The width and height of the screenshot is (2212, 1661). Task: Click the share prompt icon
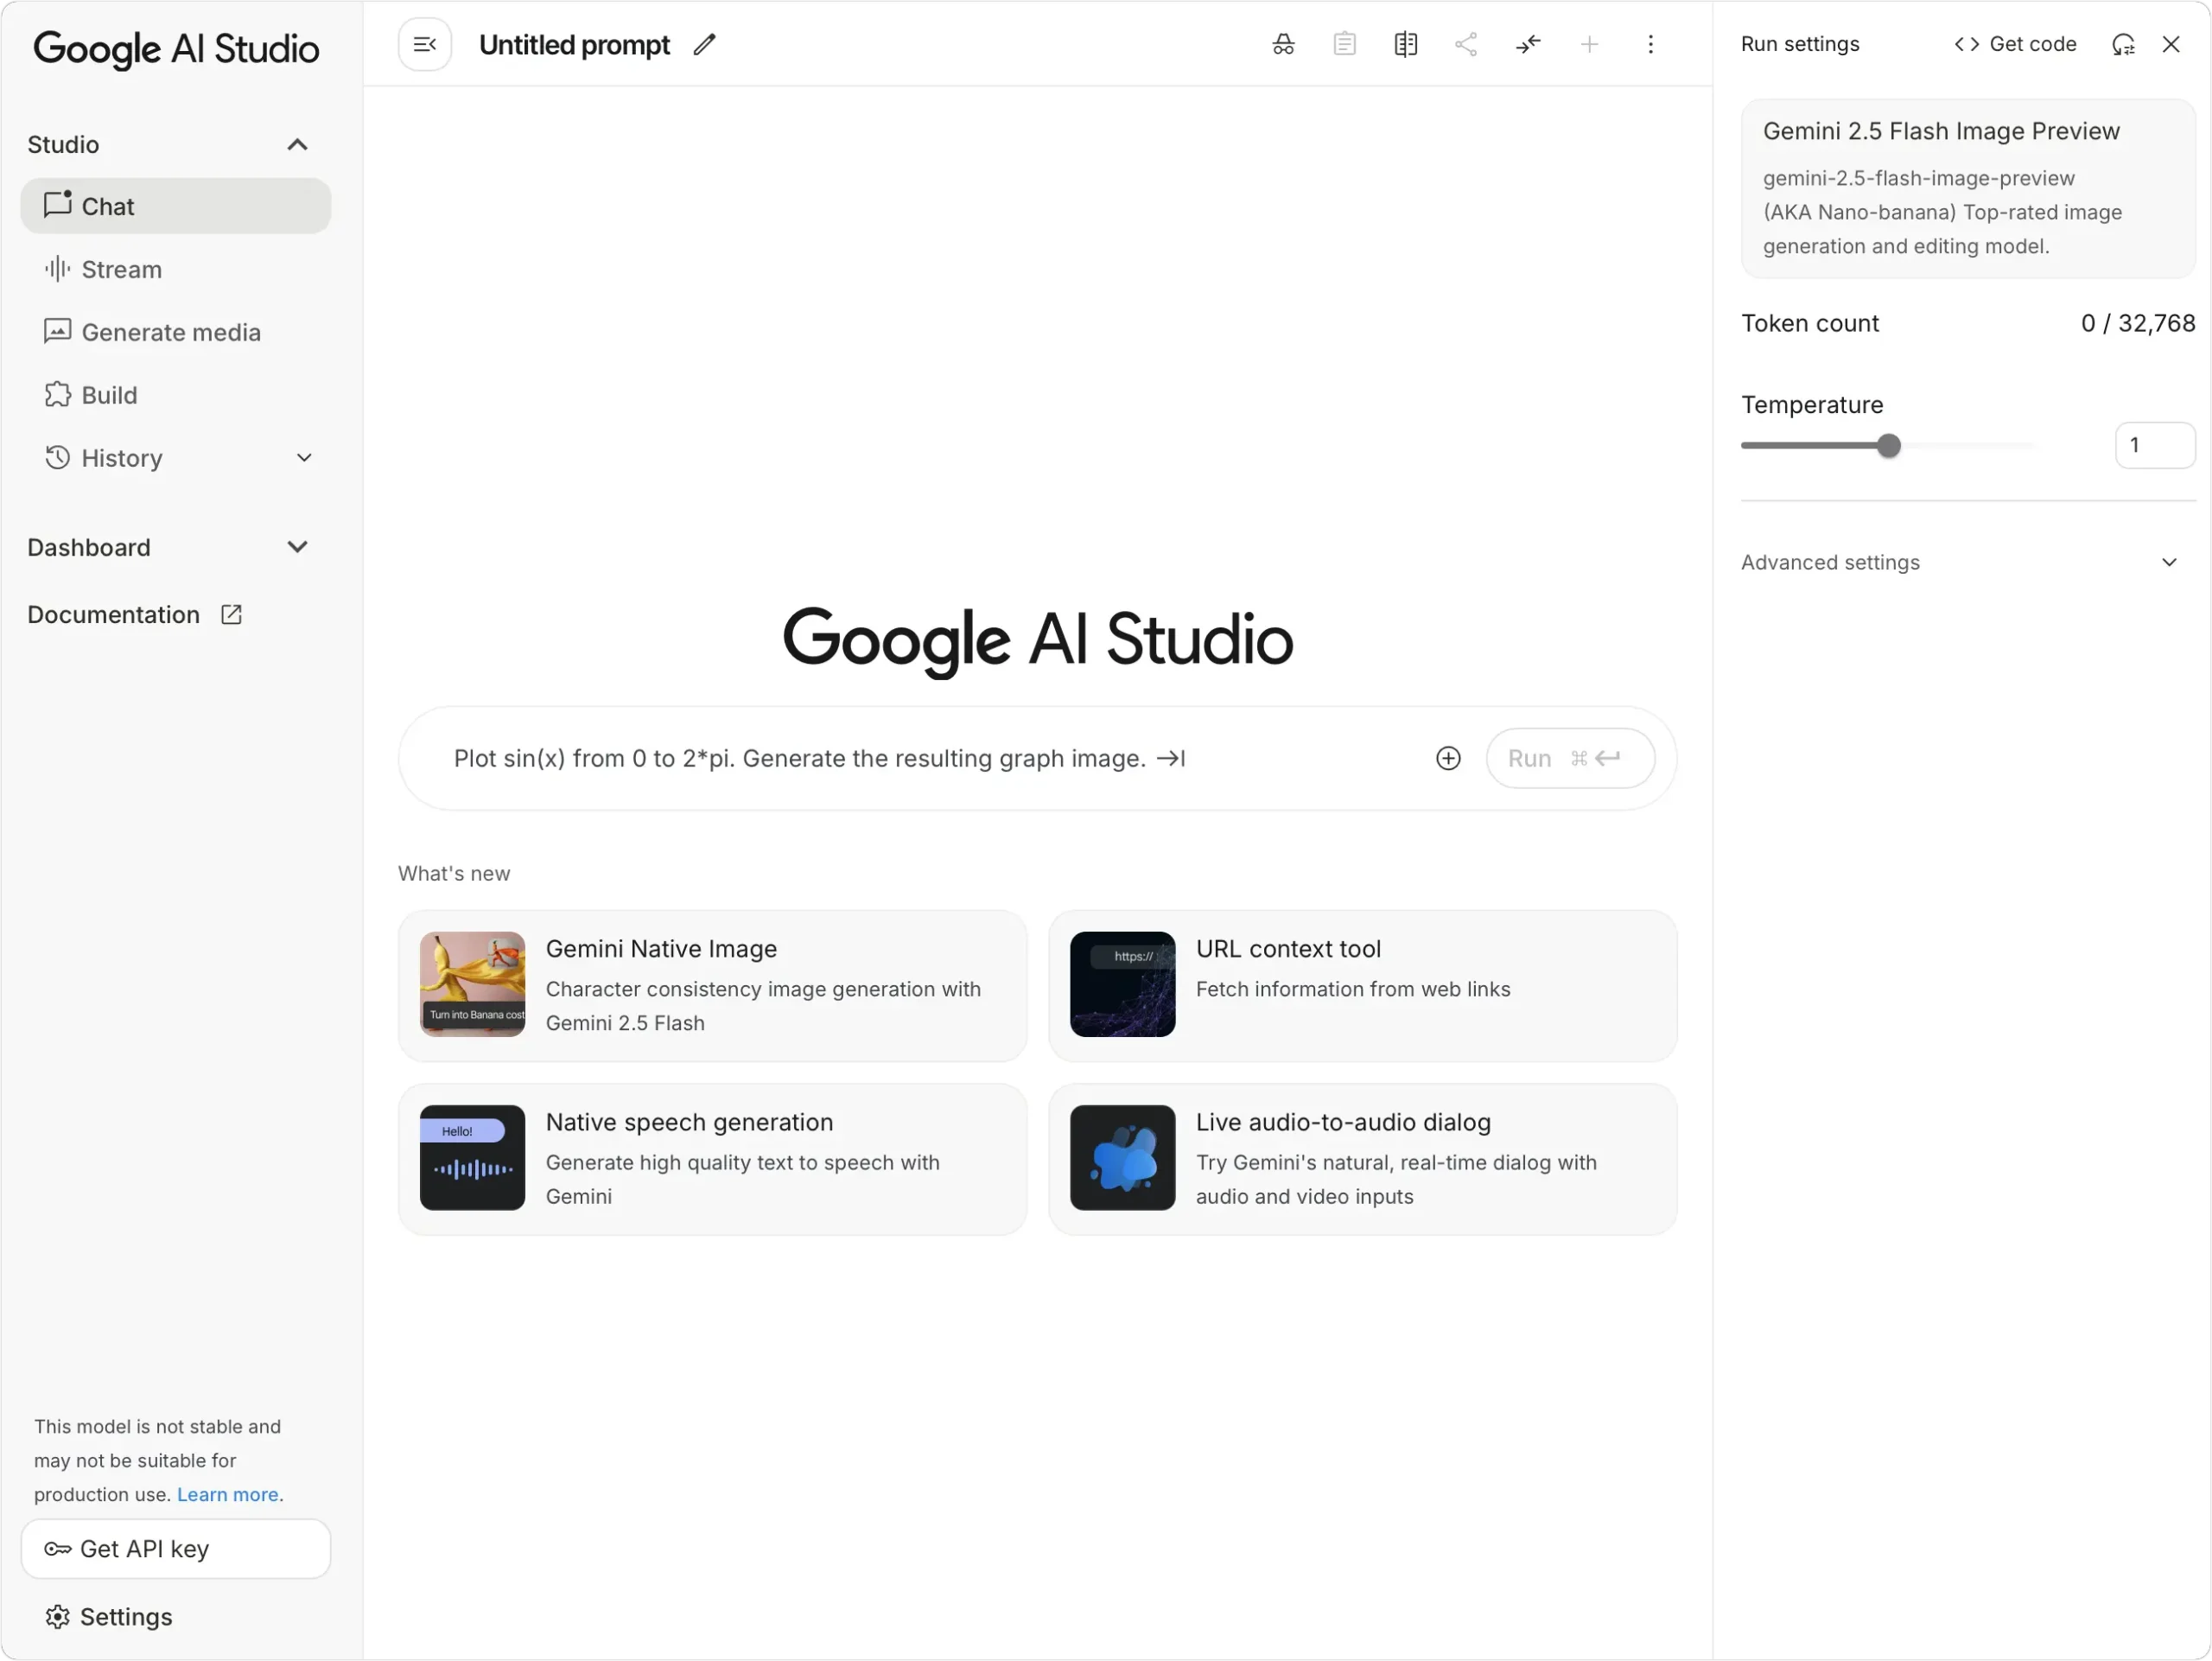click(x=1466, y=45)
